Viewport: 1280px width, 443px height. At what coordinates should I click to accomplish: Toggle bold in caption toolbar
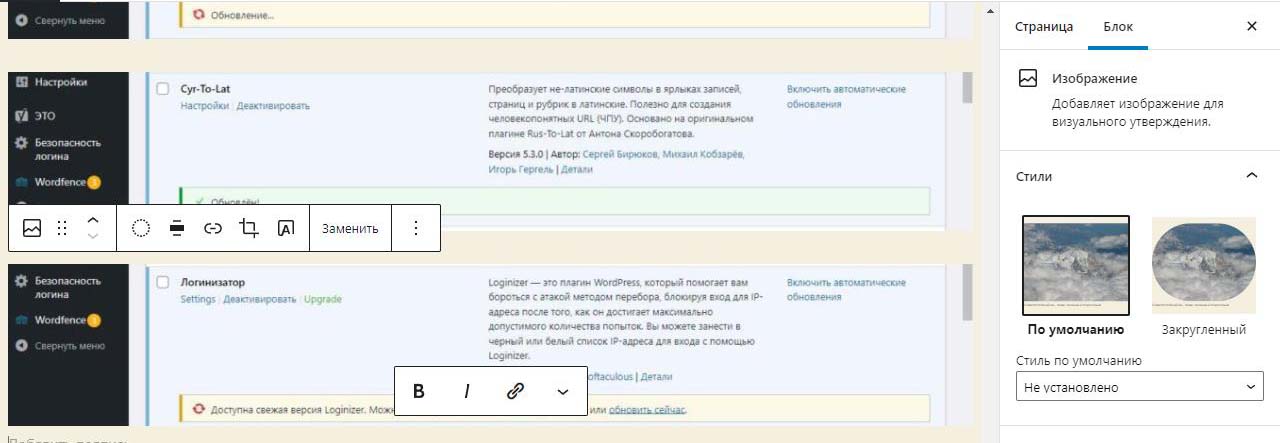point(419,391)
